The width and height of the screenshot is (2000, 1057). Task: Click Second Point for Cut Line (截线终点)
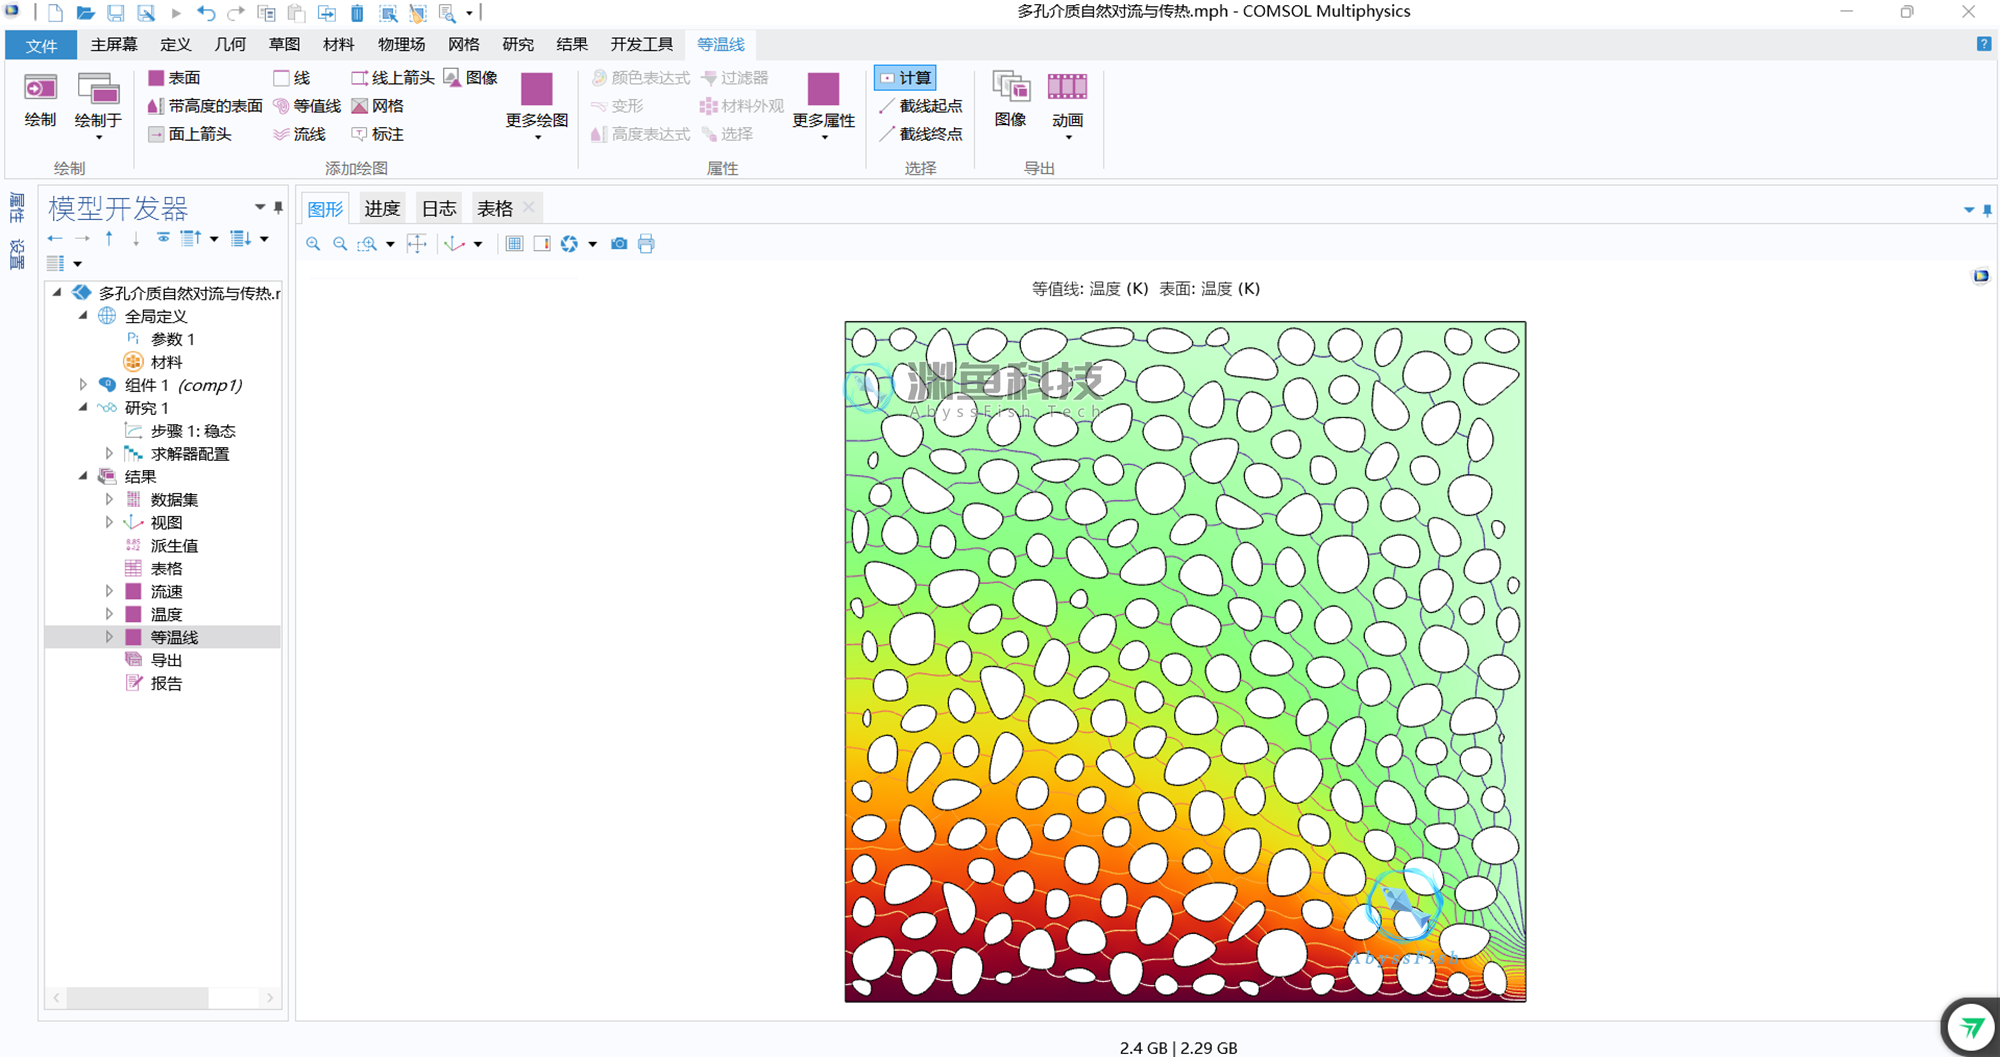tap(920, 133)
